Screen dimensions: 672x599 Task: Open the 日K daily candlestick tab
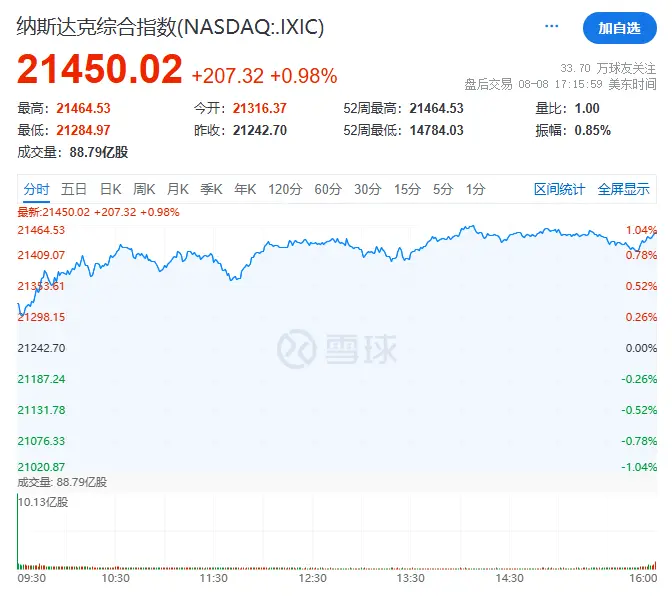[x=111, y=189]
